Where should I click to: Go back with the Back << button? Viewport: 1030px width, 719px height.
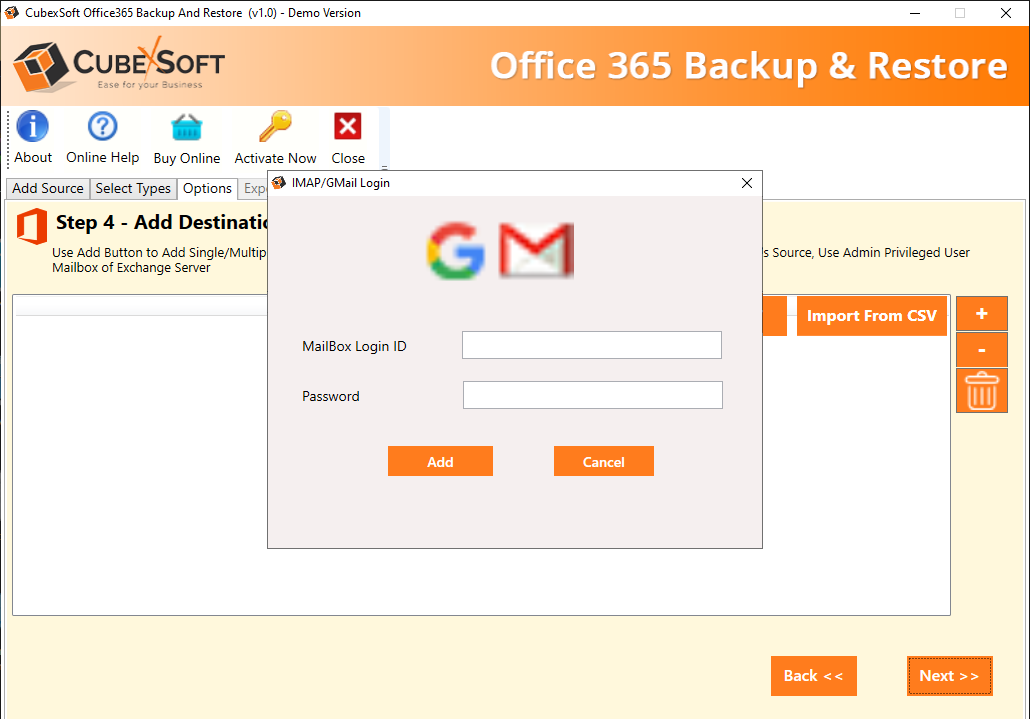pos(813,676)
